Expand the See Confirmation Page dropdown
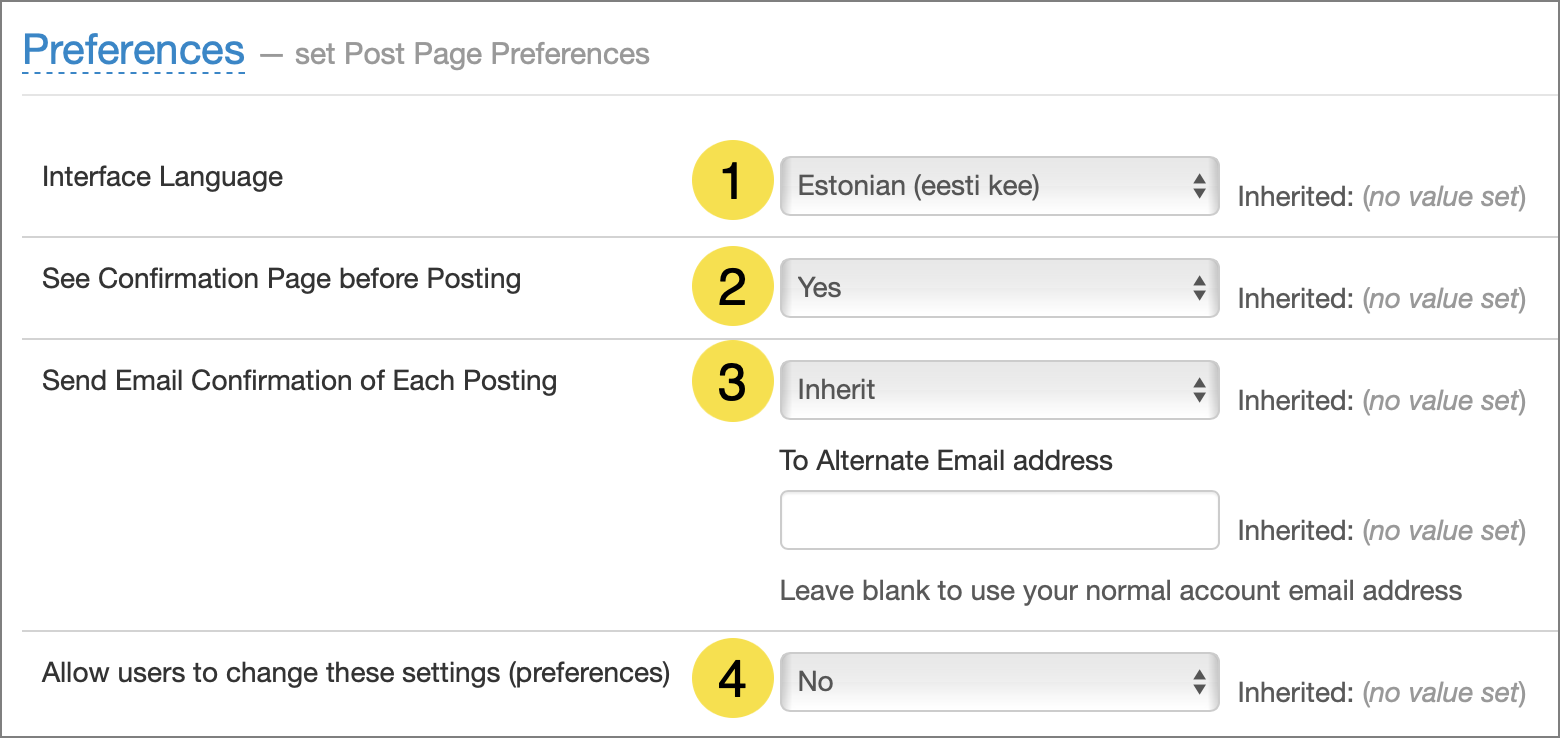Viewport: 1560px width, 738px height. pos(998,288)
